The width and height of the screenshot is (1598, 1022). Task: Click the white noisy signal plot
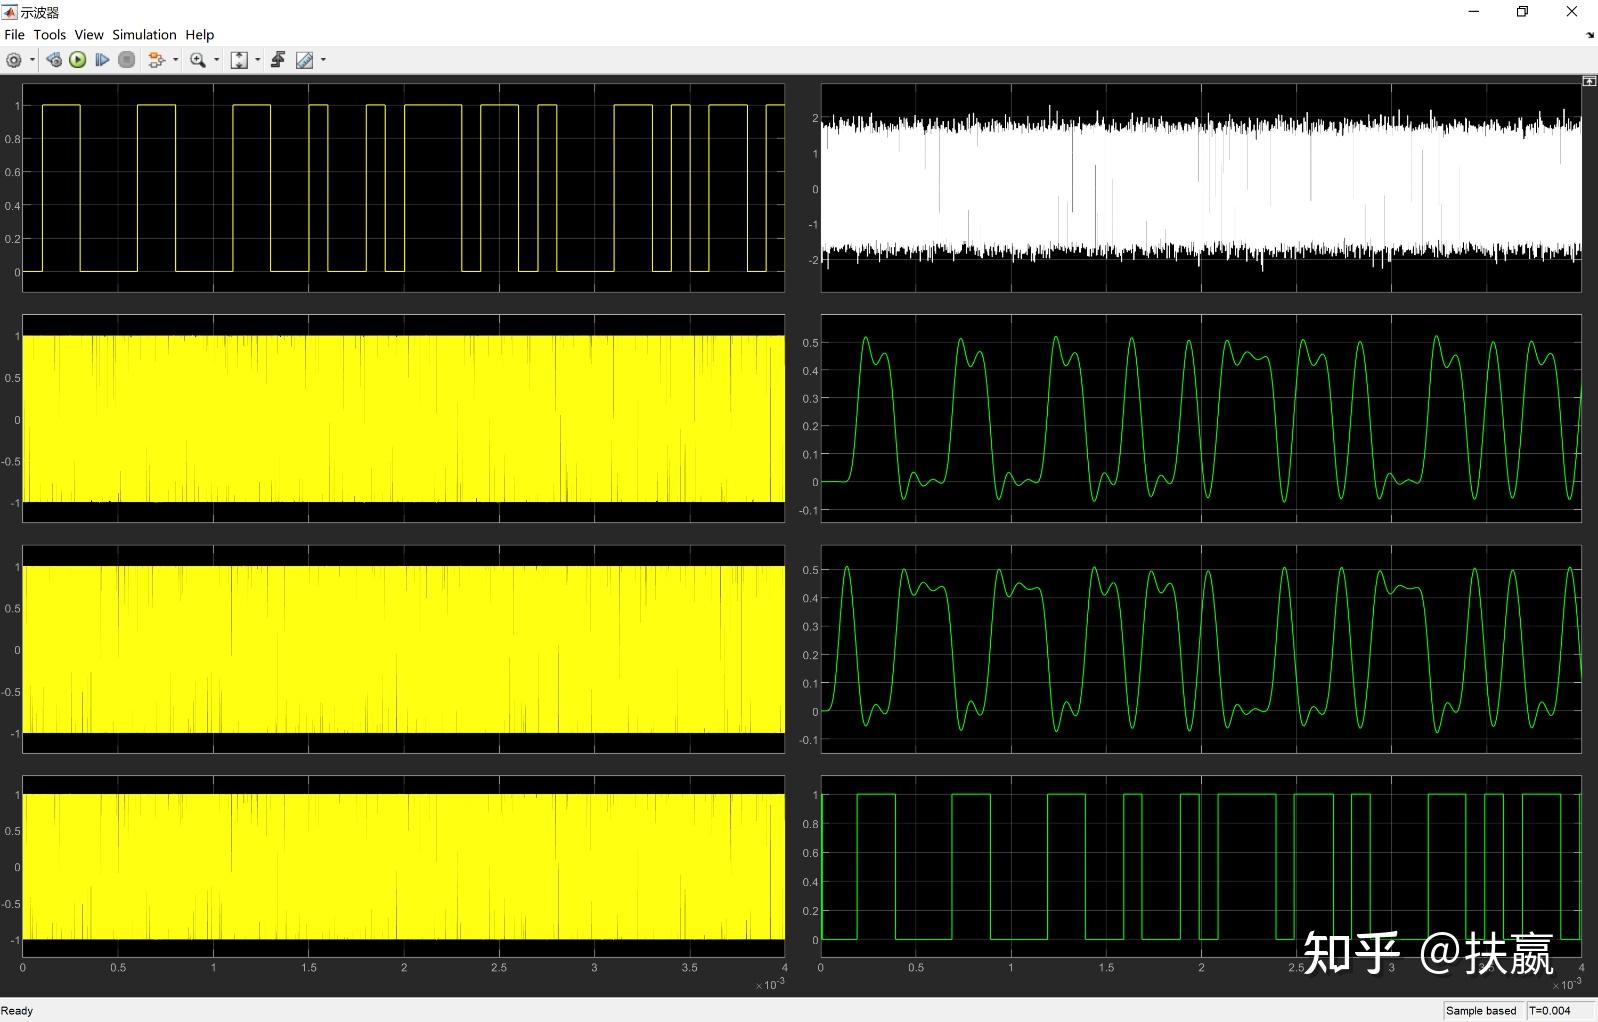[x=1201, y=188]
